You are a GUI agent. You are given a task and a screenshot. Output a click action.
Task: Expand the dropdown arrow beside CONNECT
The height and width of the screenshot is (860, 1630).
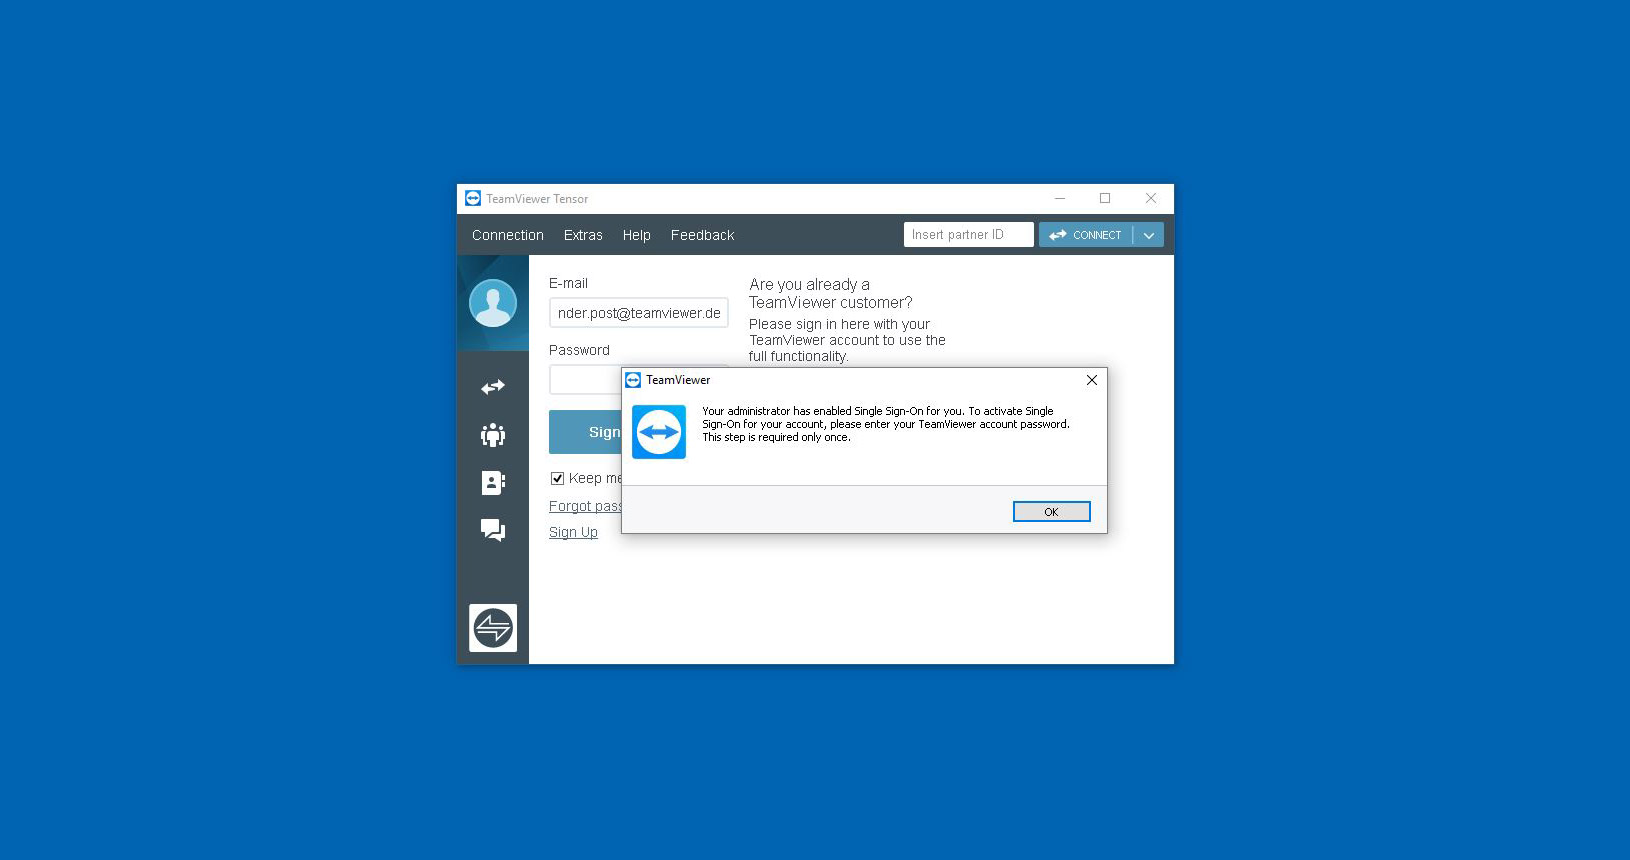click(x=1149, y=235)
